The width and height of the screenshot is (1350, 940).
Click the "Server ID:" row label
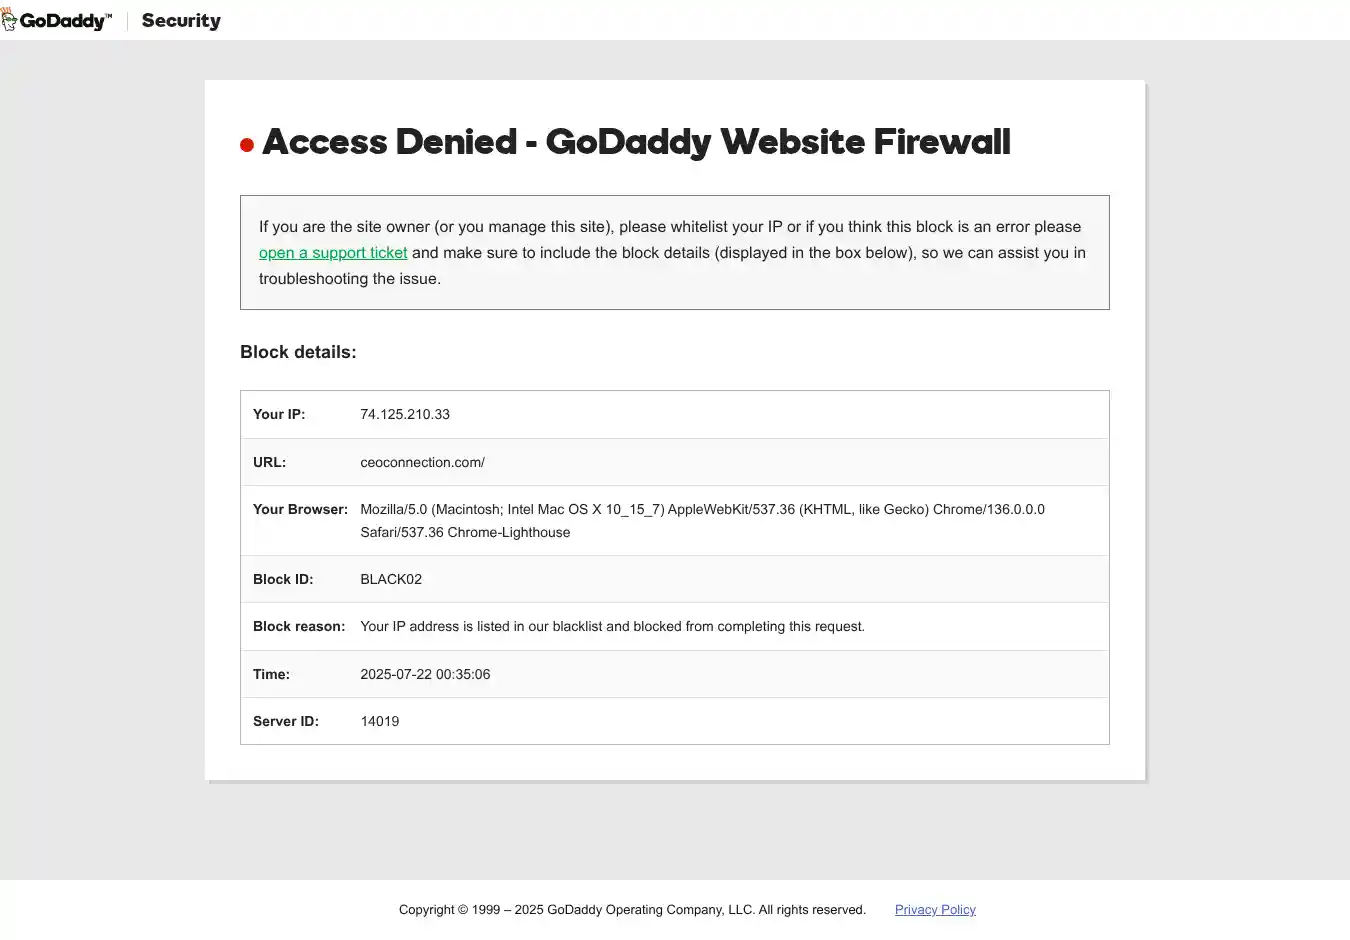(286, 722)
